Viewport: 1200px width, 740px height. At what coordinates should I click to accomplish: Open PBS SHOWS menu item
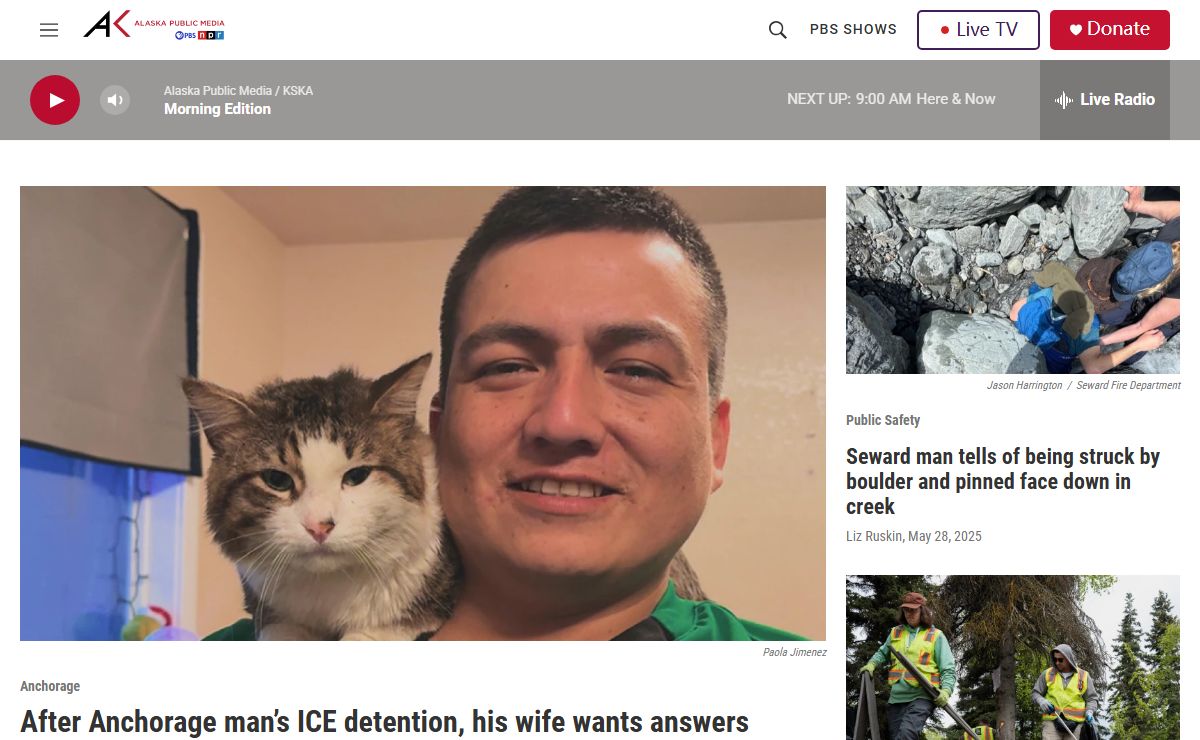[x=853, y=30]
